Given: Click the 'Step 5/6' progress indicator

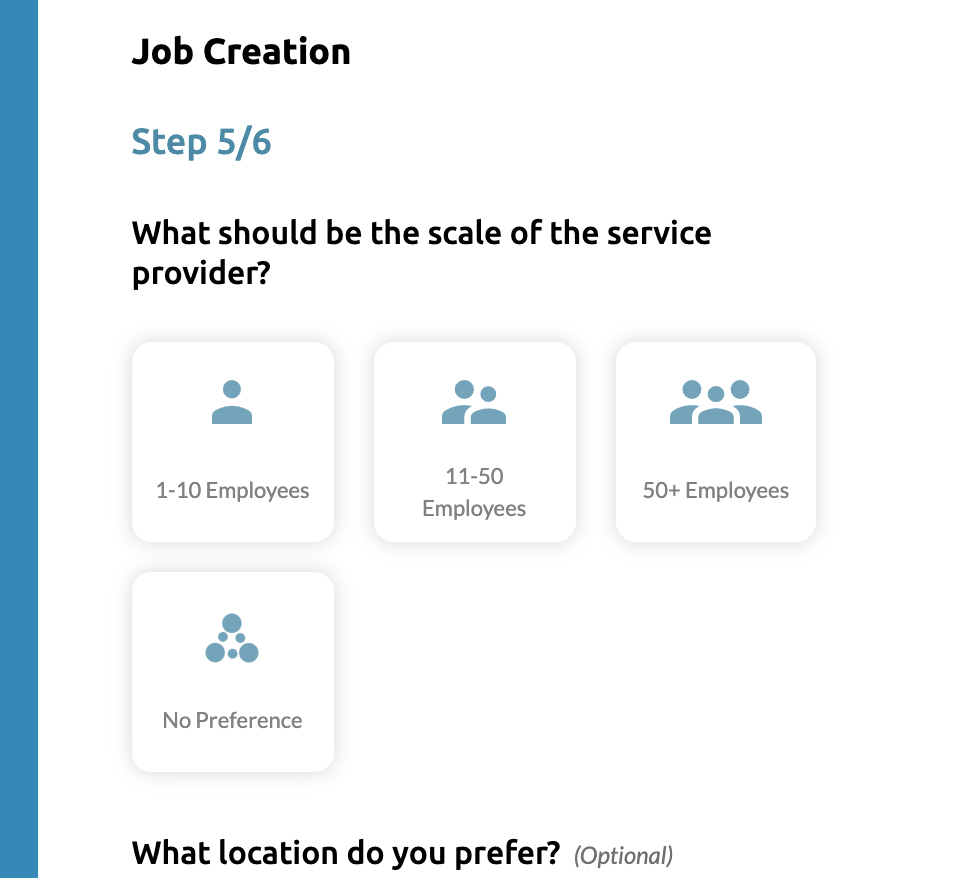Looking at the screenshot, I should click(x=201, y=142).
